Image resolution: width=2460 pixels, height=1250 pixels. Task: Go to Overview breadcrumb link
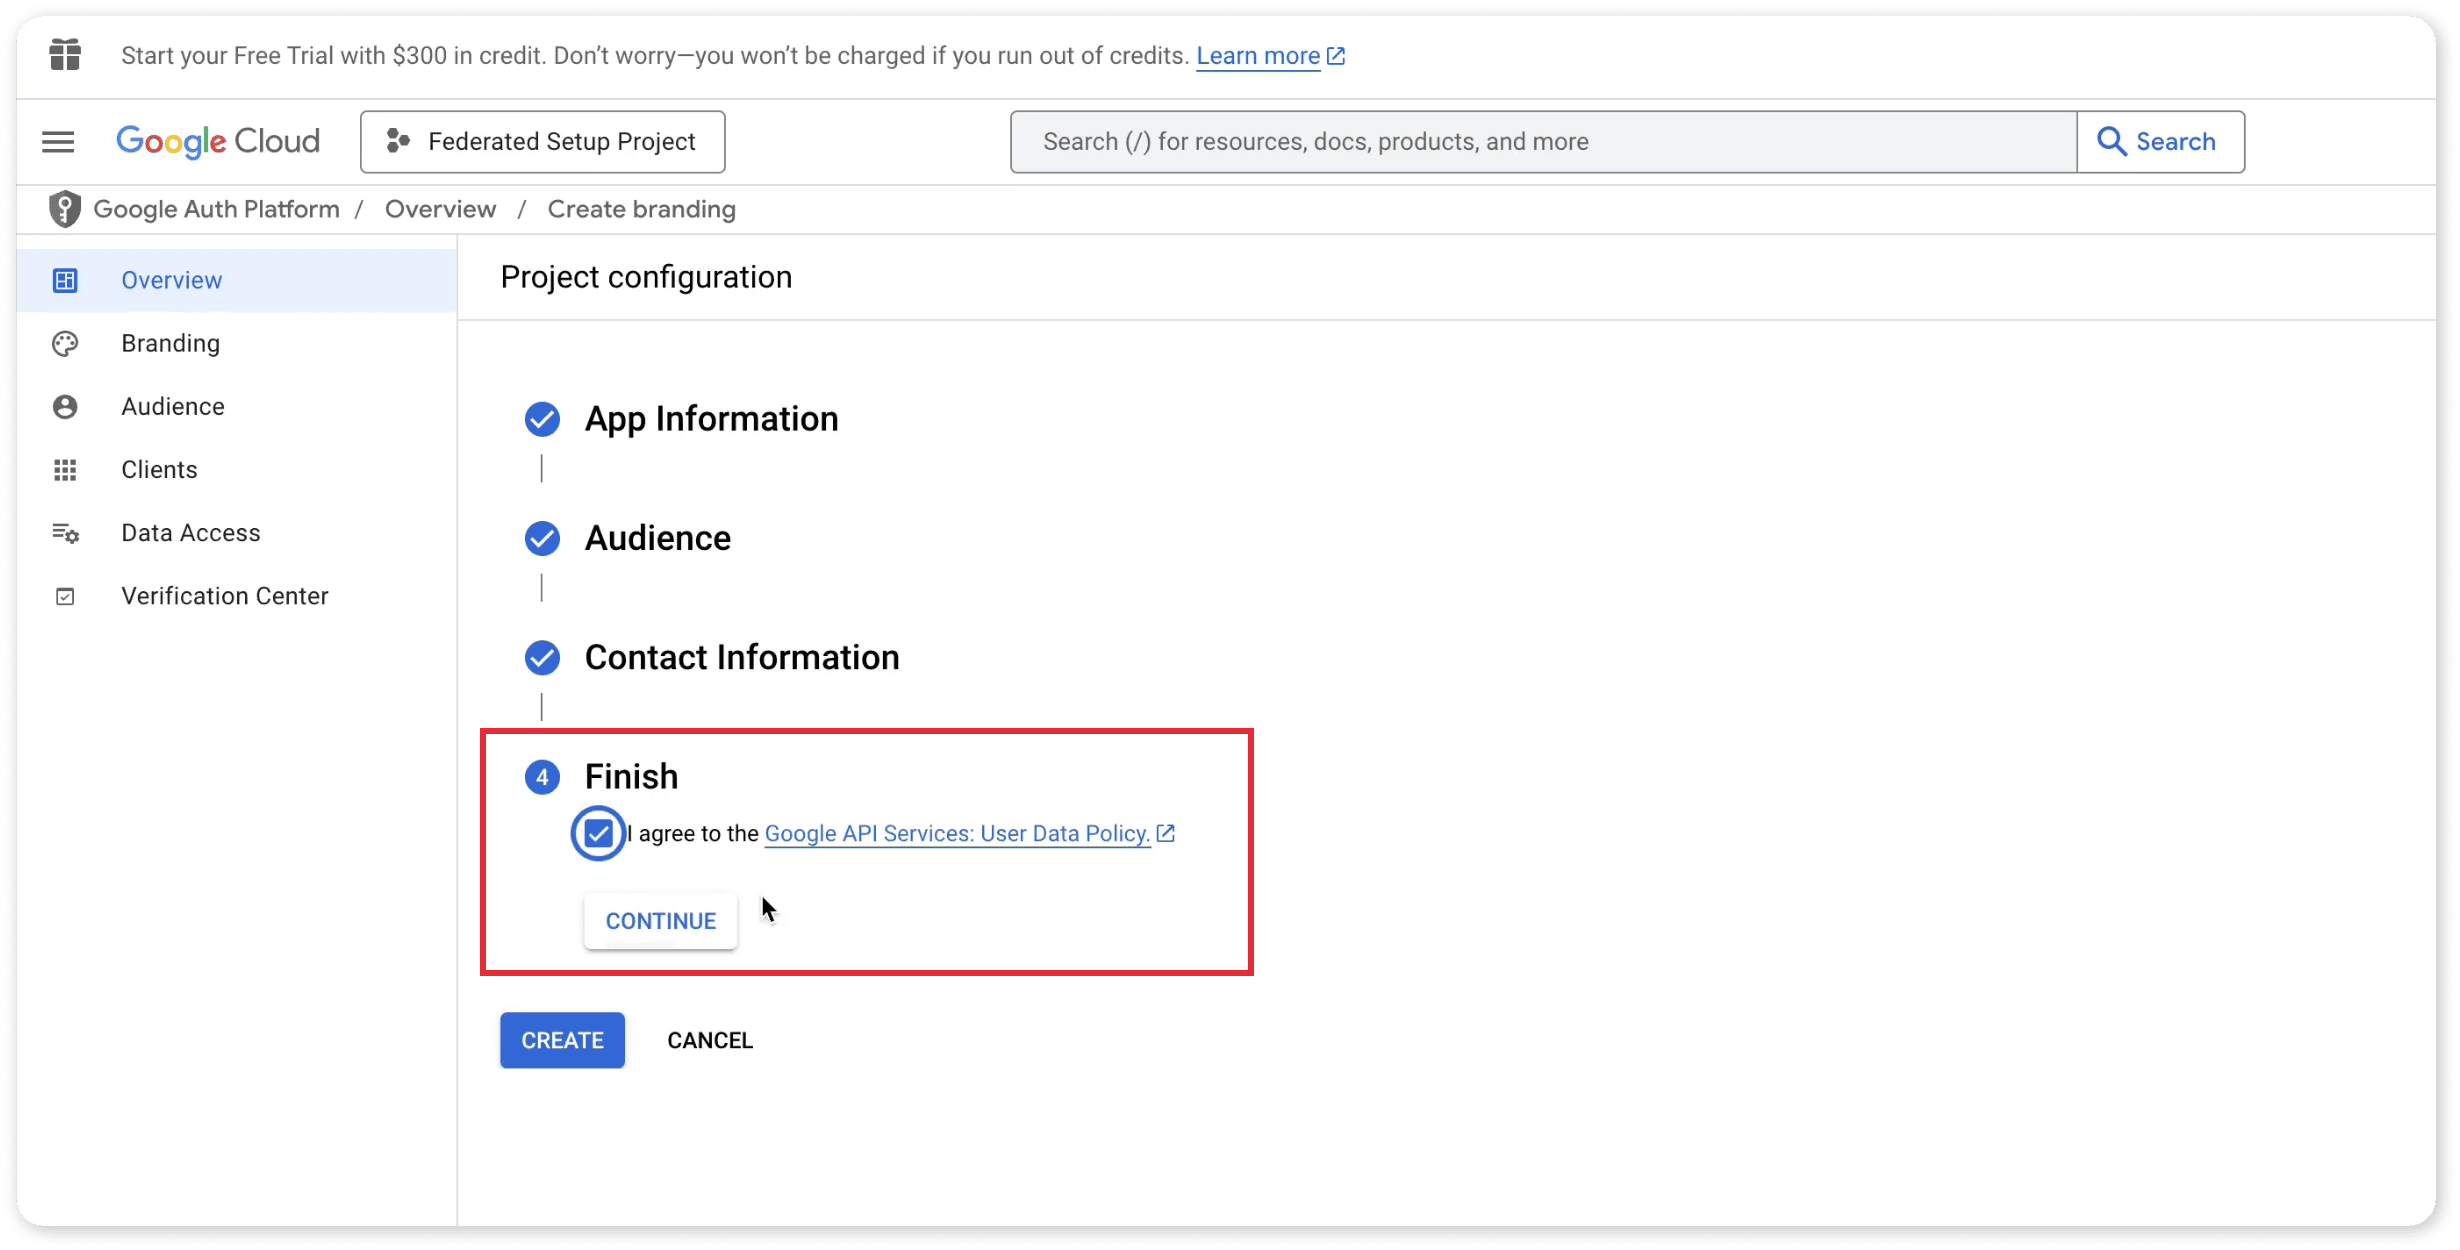440,209
